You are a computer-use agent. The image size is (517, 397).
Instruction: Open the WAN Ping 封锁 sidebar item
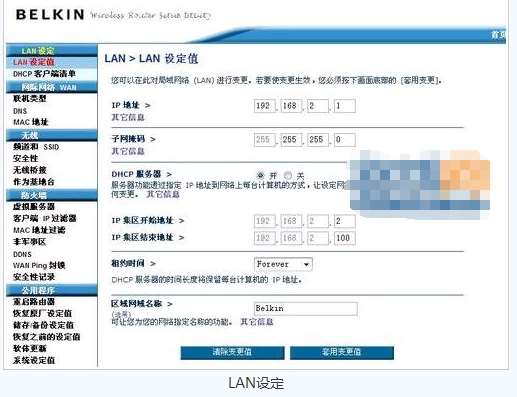[x=39, y=265]
